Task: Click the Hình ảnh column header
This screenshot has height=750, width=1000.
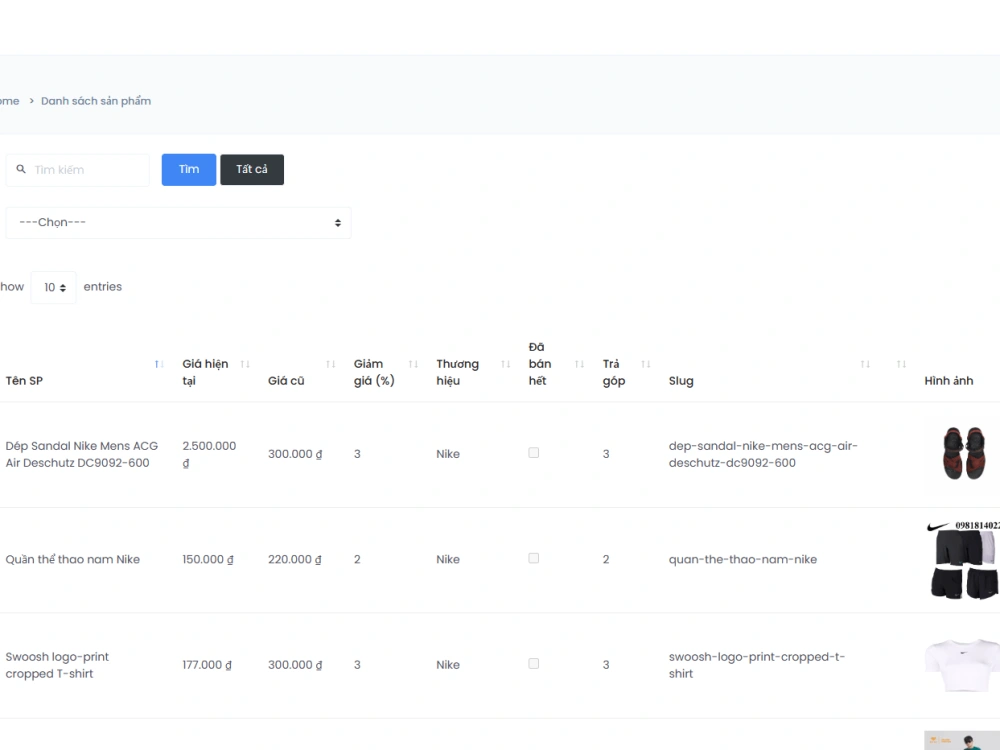Action: pyautogui.click(x=949, y=381)
